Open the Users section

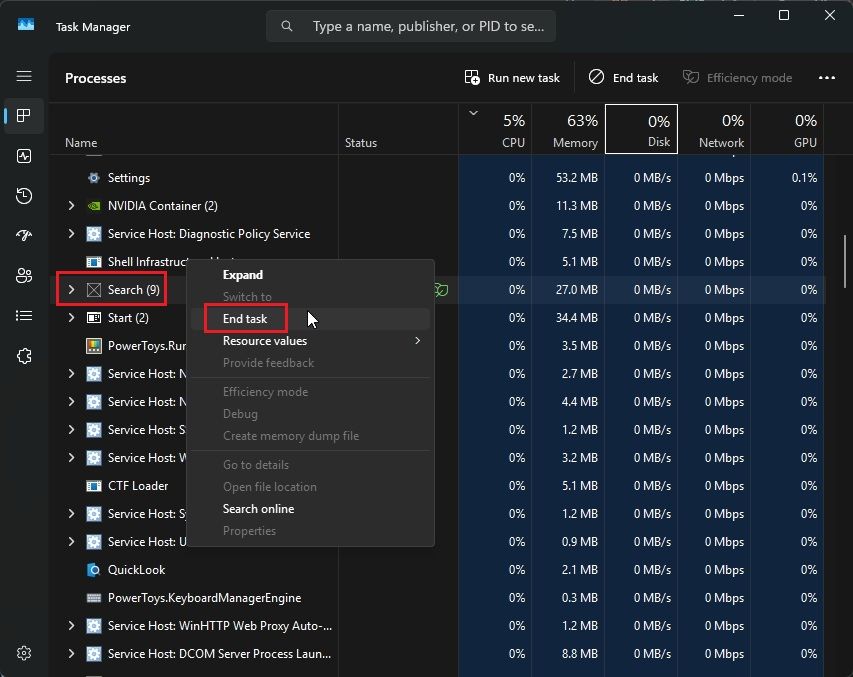tap(23, 276)
